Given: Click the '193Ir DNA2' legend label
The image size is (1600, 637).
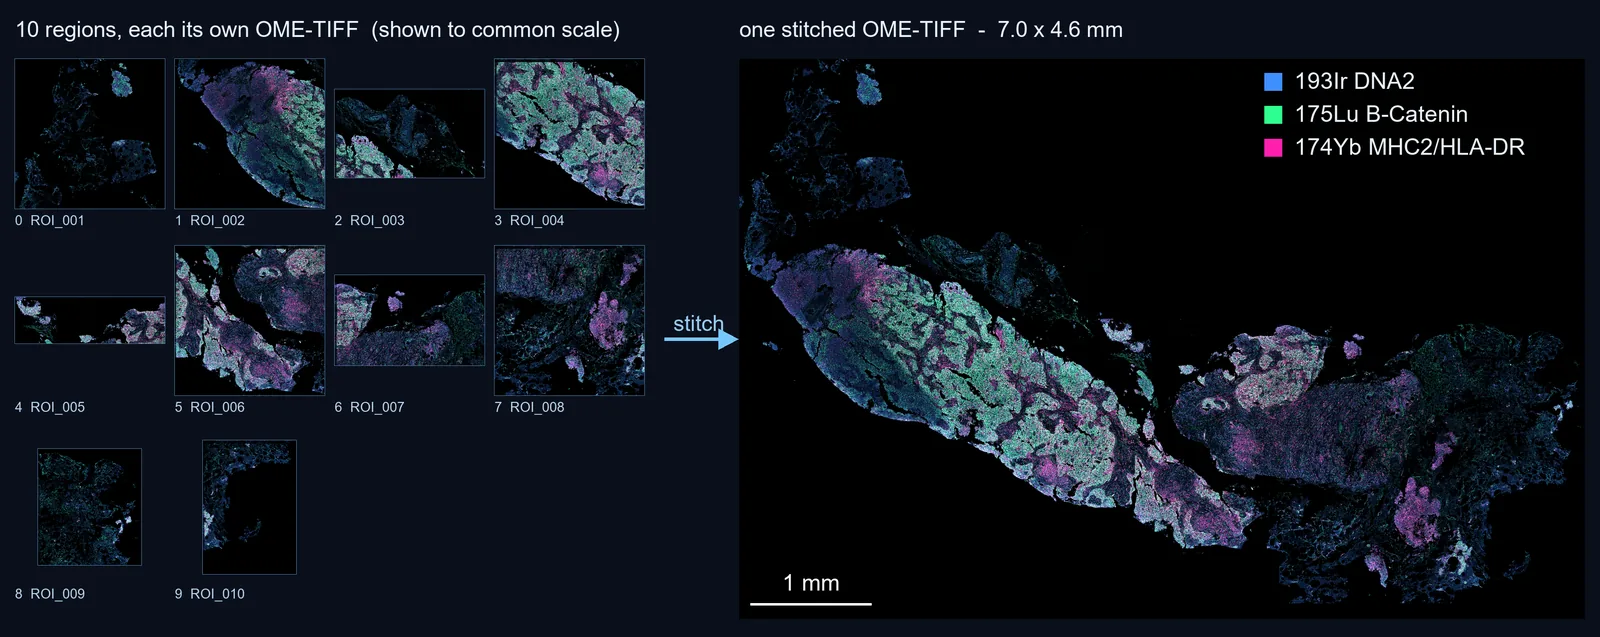Looking at the screenshot, I should point(1354,81).
